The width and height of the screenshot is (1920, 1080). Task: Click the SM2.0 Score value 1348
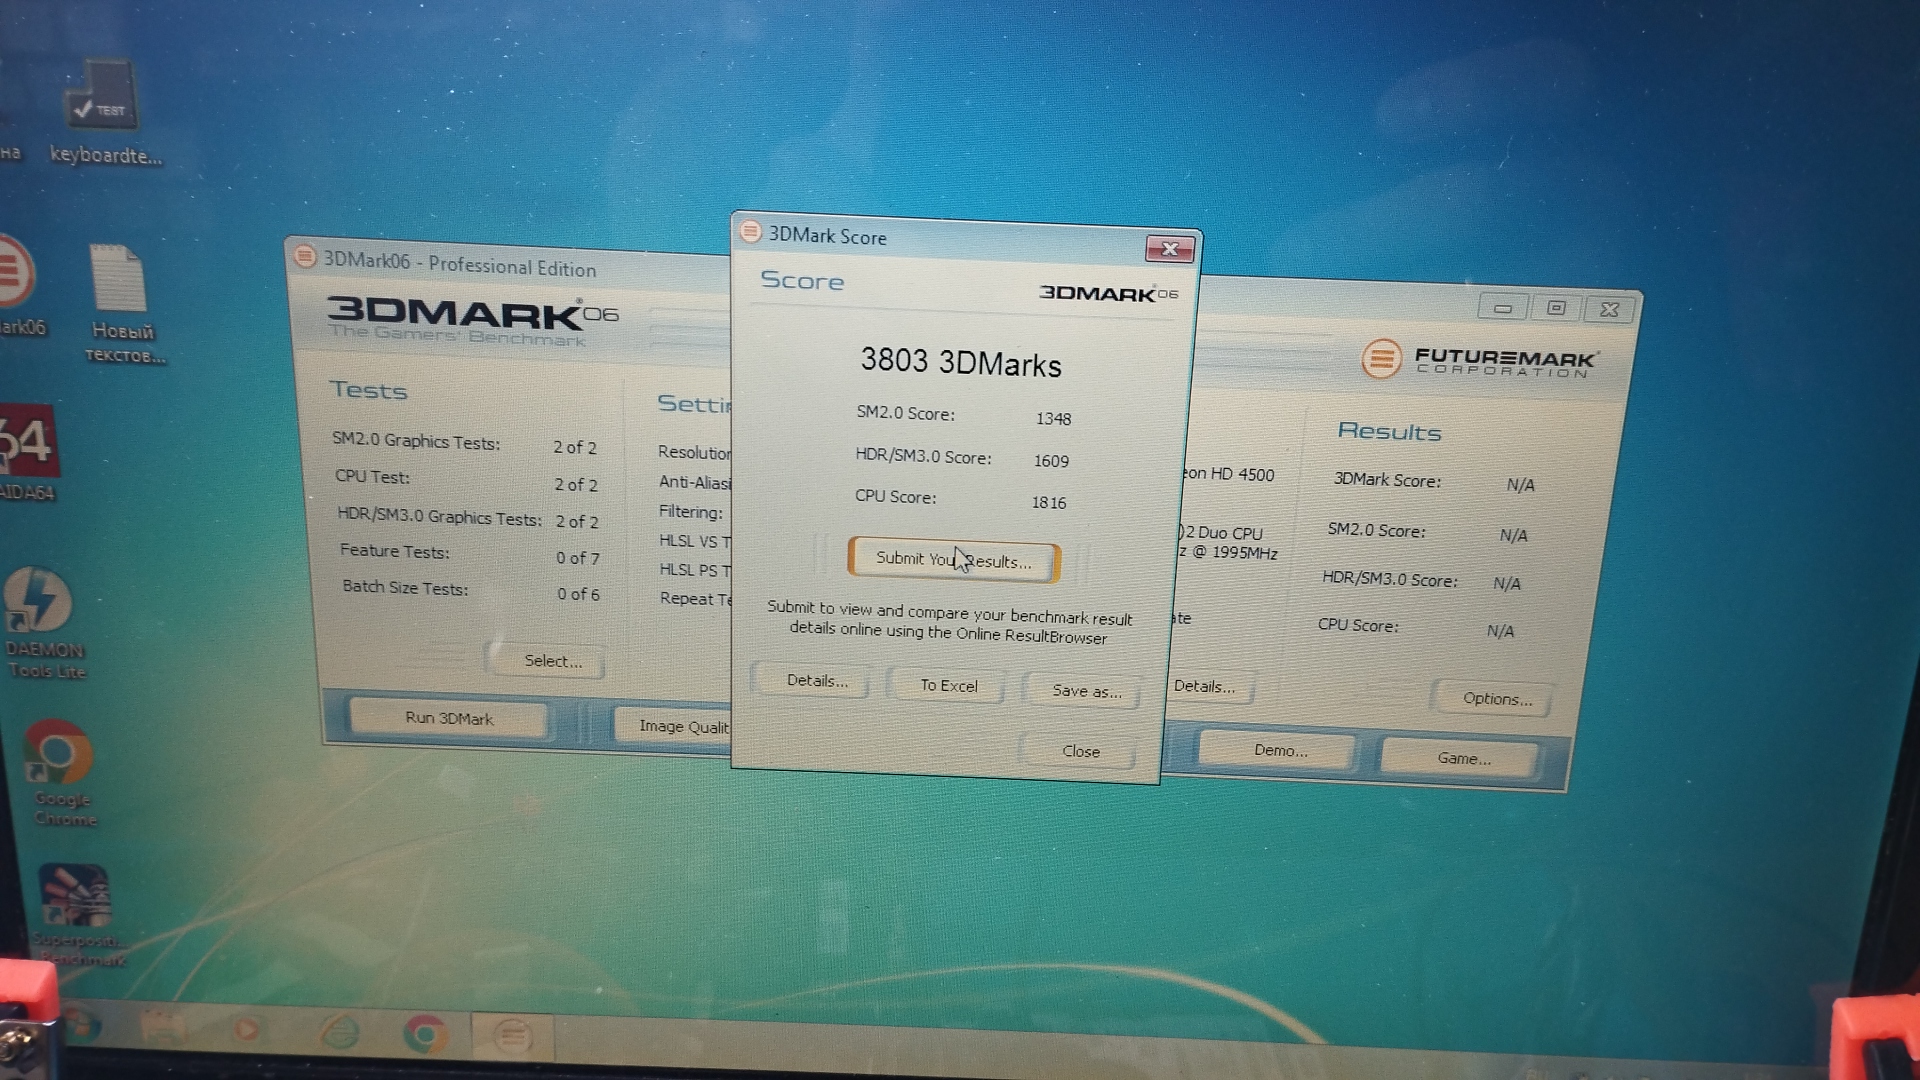[x=1053, y=418]
